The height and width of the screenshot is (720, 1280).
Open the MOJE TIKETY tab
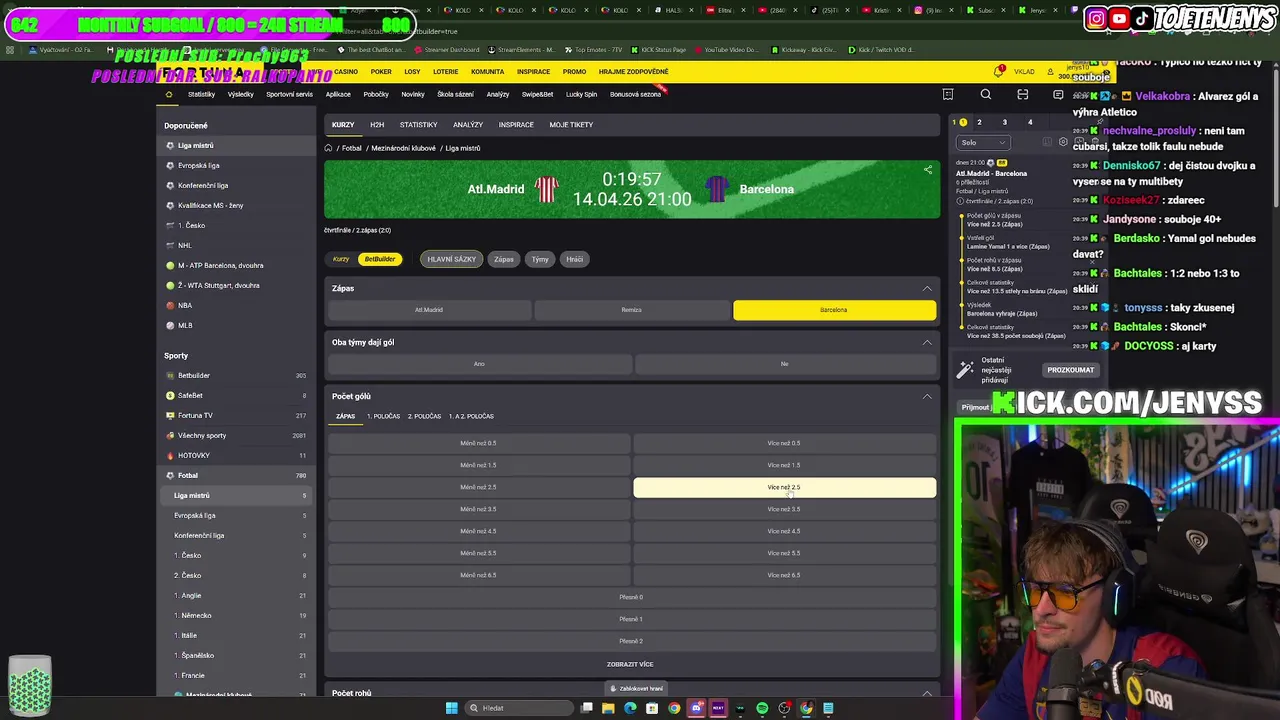[571, 125]
